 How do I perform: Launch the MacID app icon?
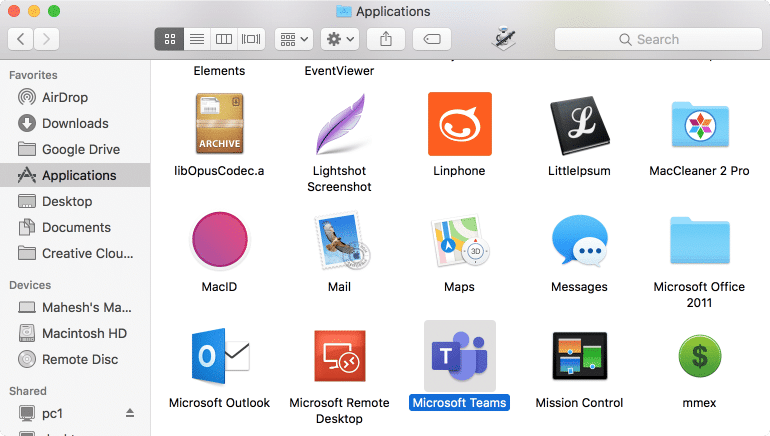click(220, 240)
